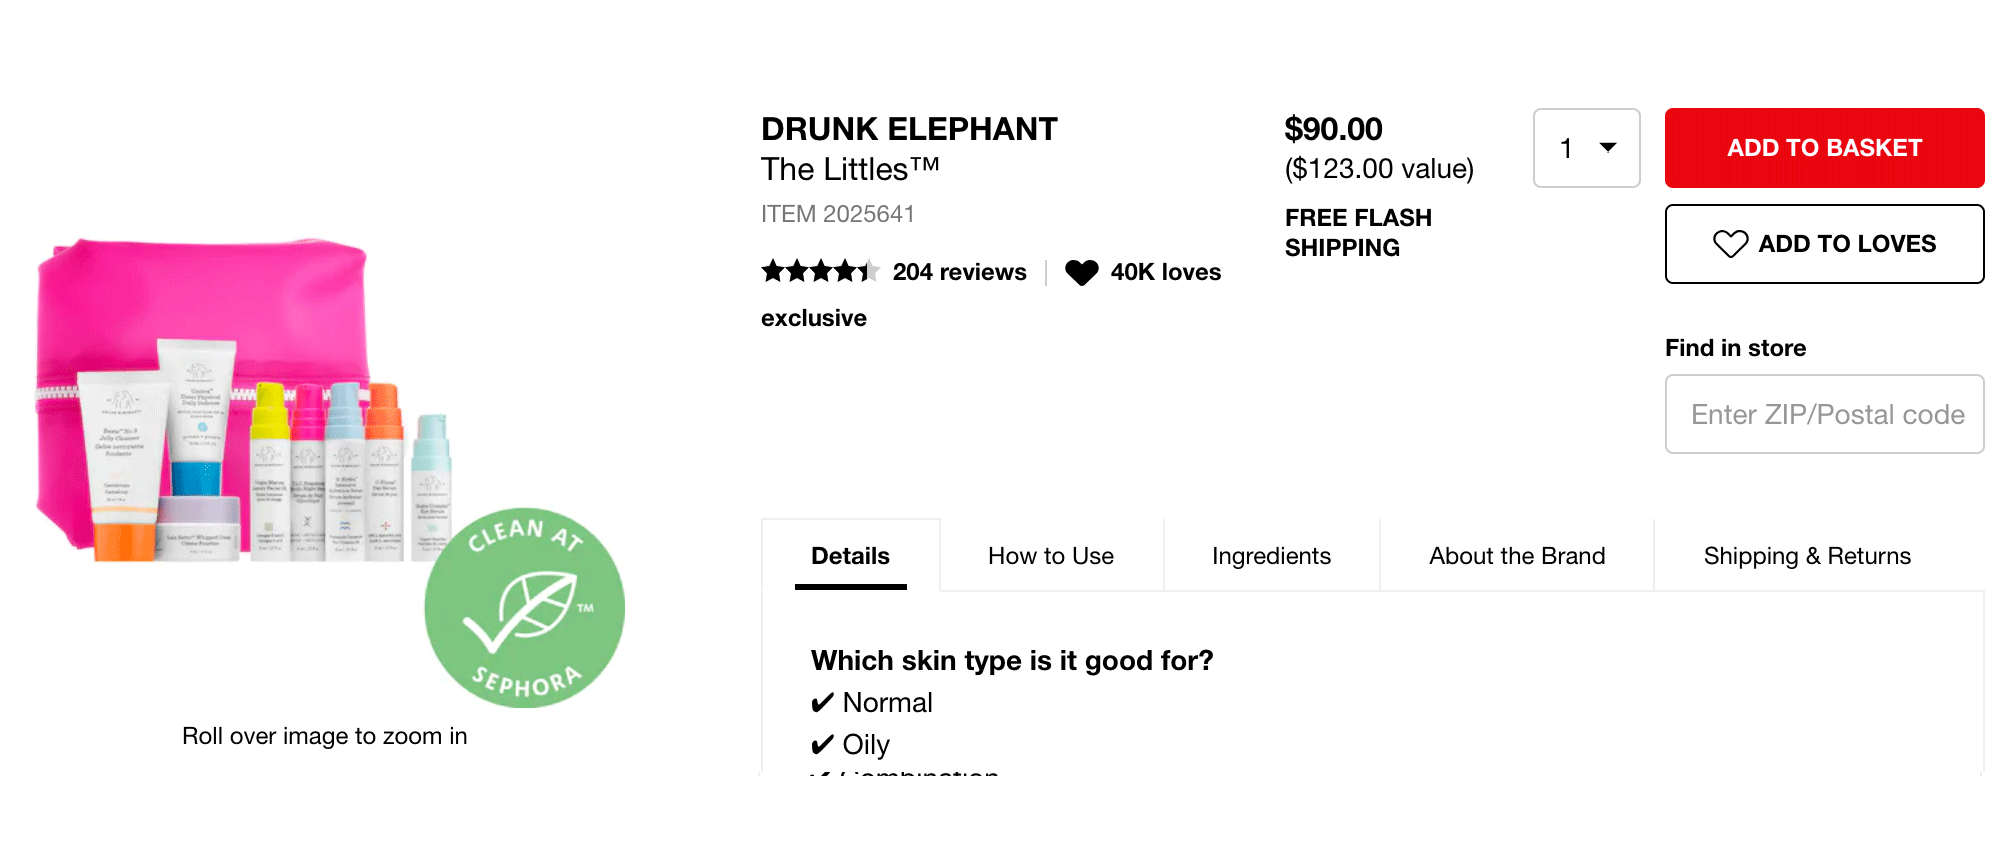This screenshot has width=2002, height=854.
Task: Click the Clean at Sephora badge
Action: click(524, 608)
